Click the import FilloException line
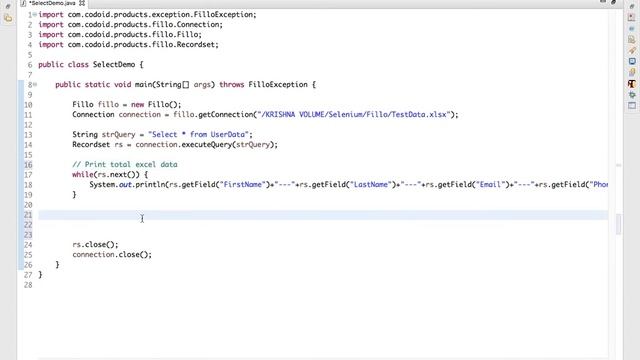 (147, 15)
